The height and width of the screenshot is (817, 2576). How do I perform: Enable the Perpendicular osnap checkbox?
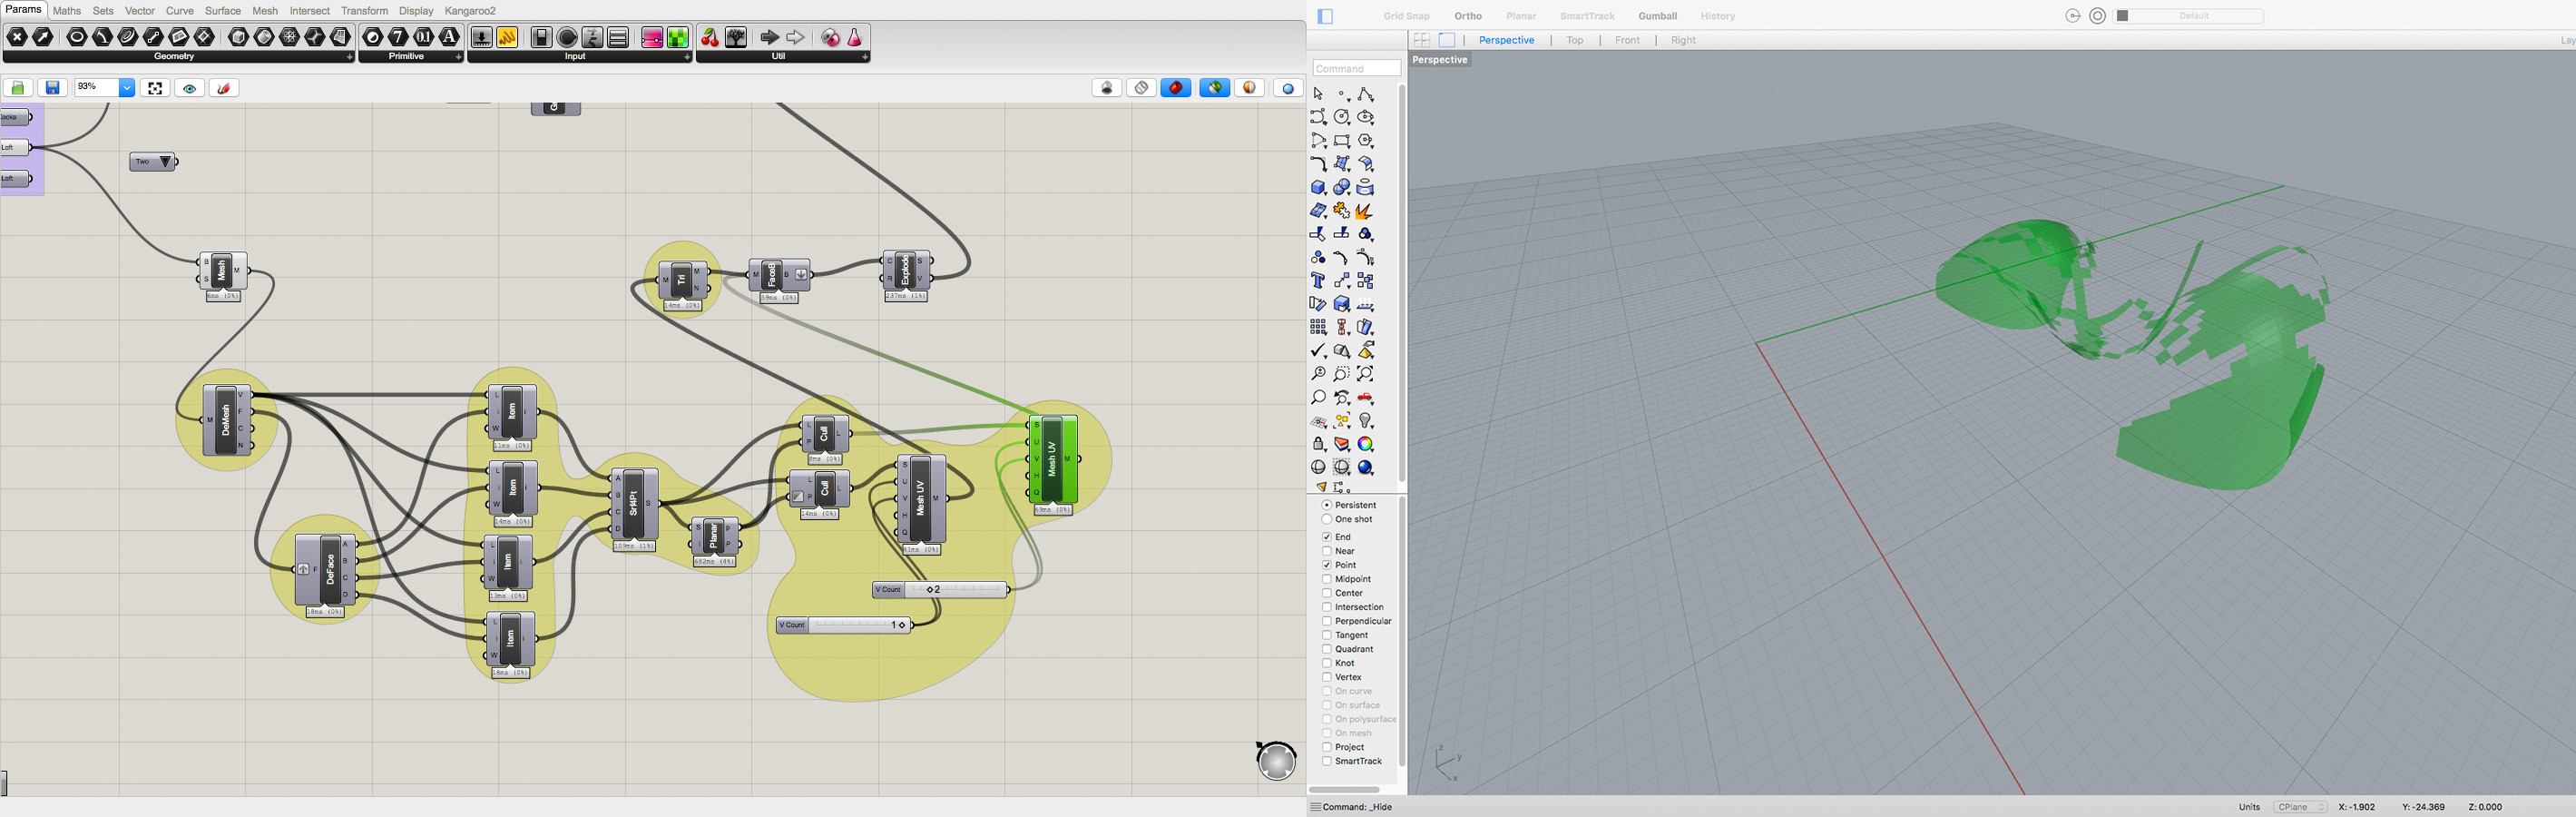click(1327, 621)
